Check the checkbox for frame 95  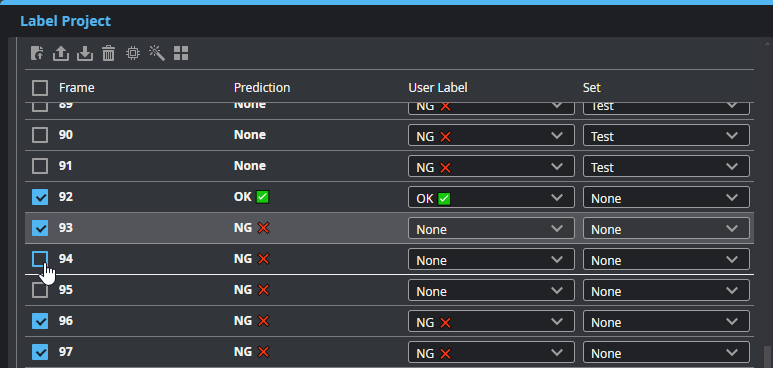pyautogui.click(x=40, y=290)
